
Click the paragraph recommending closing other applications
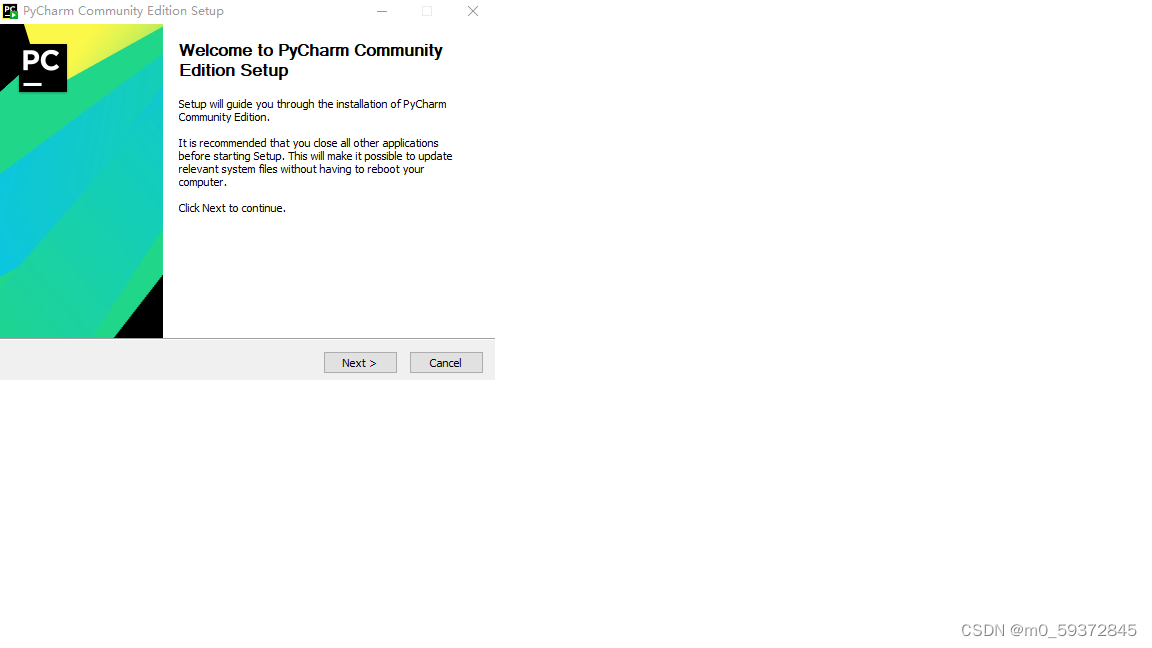click(315, 162)
